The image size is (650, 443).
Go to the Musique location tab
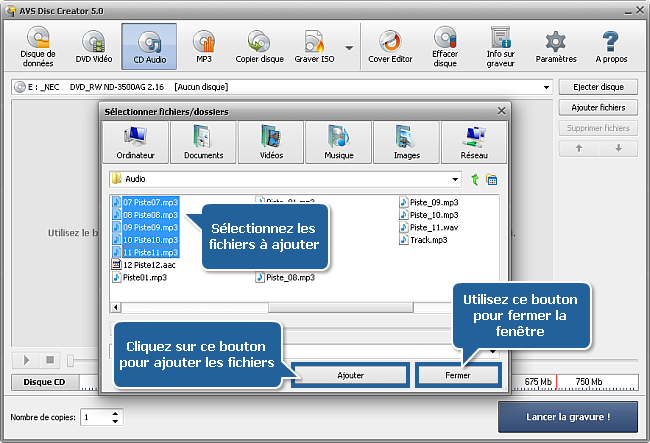coord(338,142)
